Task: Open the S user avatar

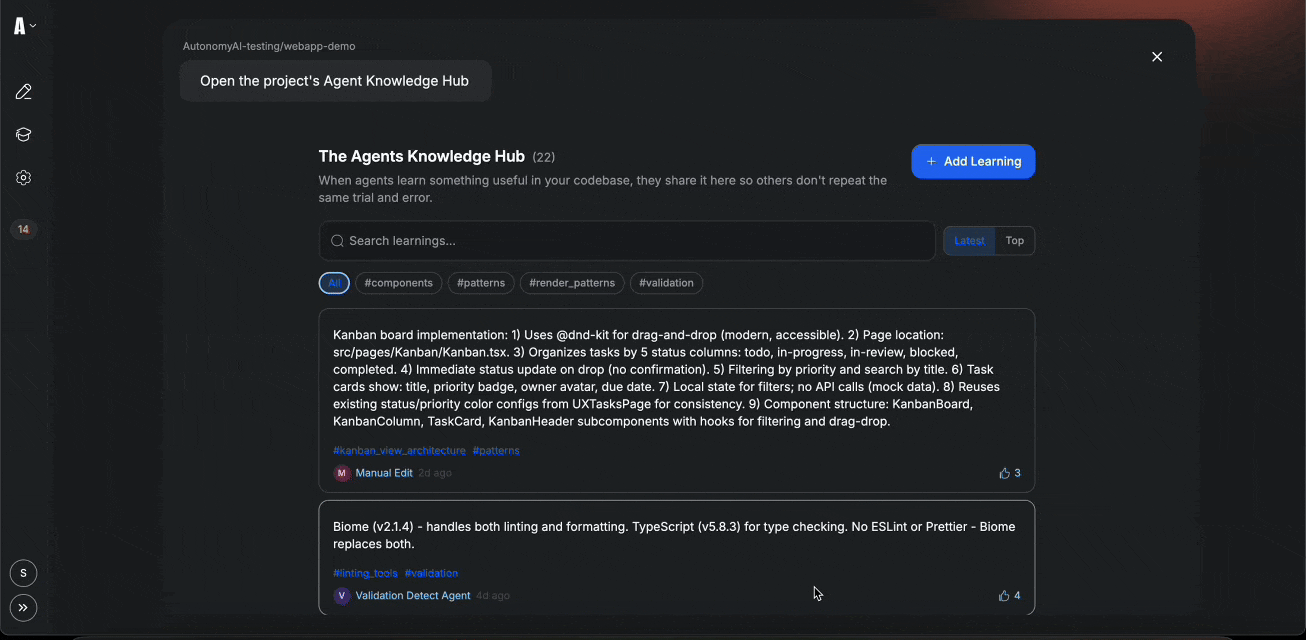Action: pyautogui.click(x=24, y=573)
